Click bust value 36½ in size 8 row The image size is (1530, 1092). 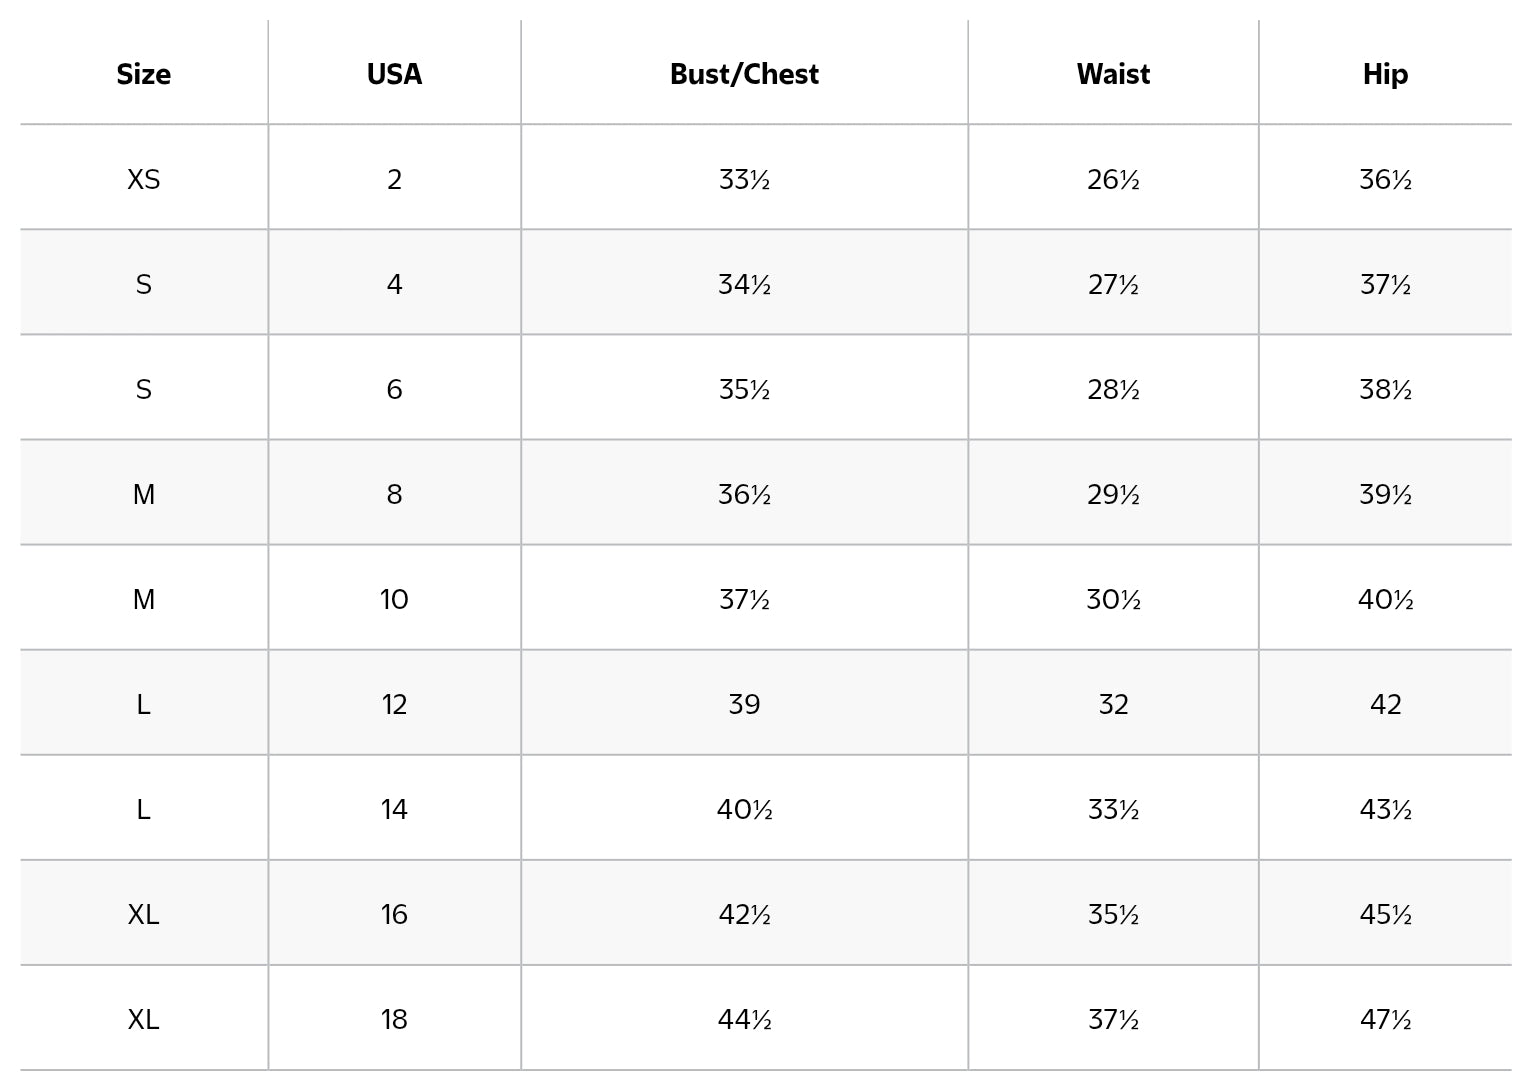(x=744, y=494)
